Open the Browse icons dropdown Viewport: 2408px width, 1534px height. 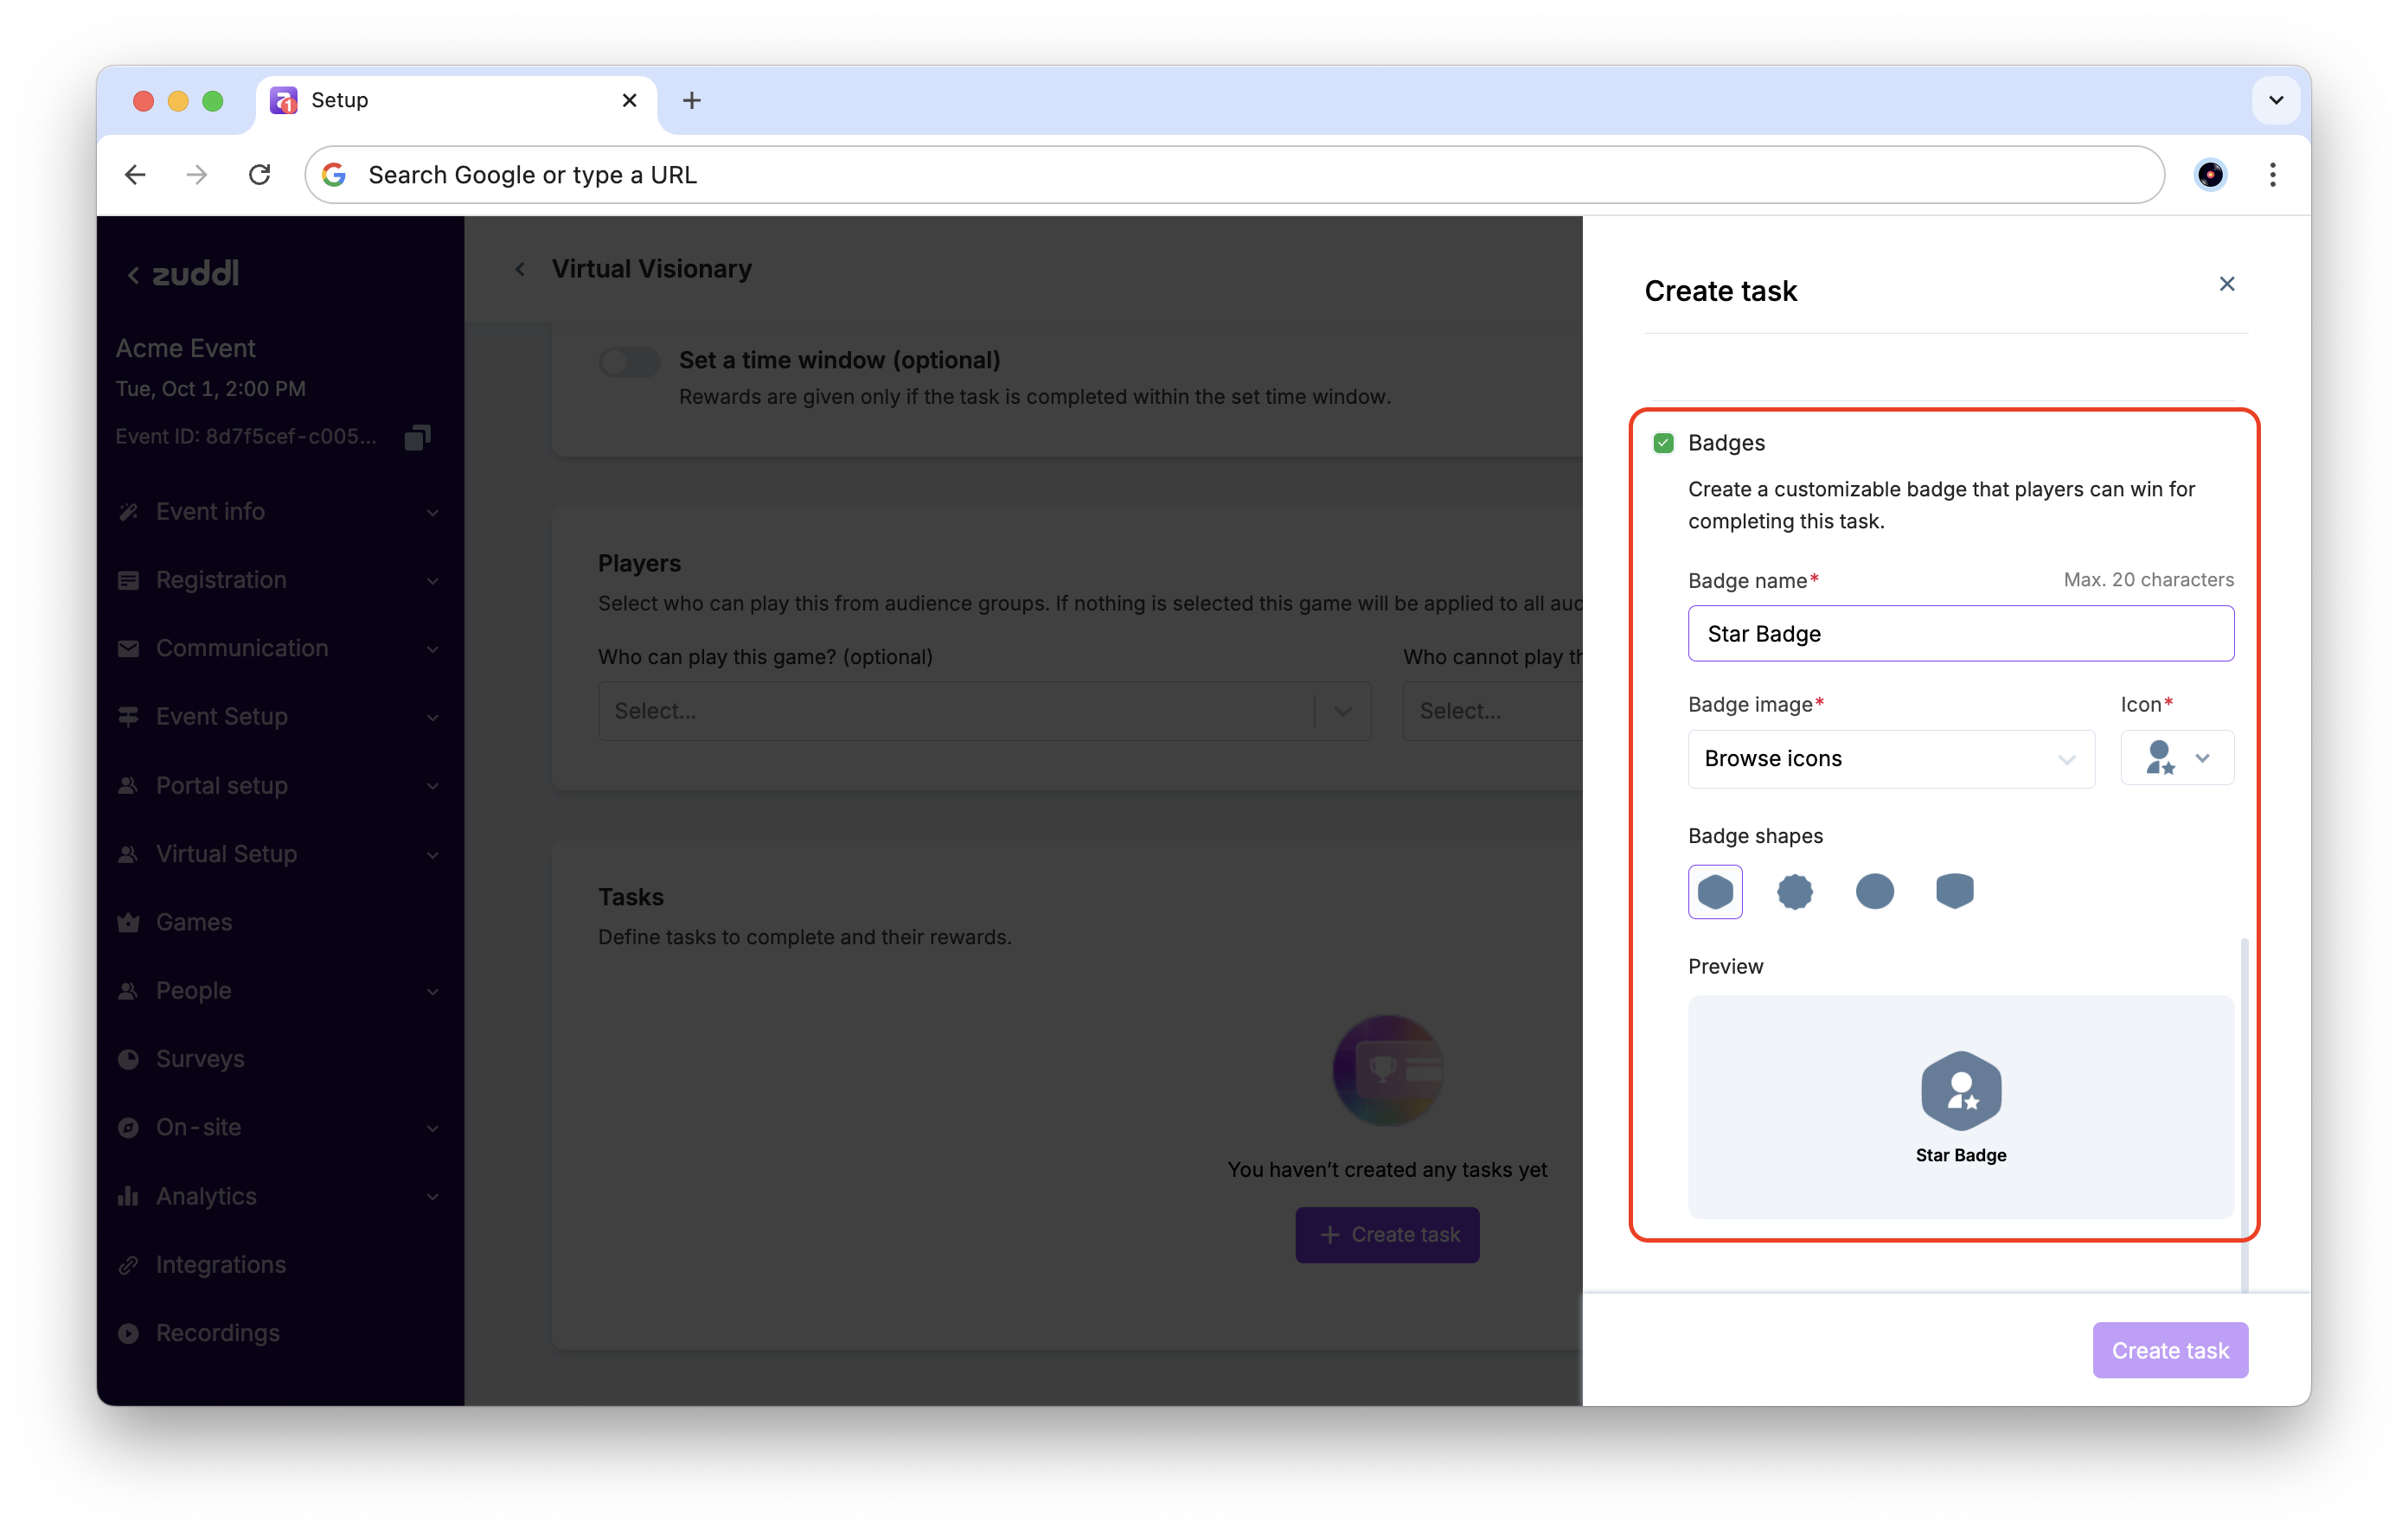(1890, 759)
